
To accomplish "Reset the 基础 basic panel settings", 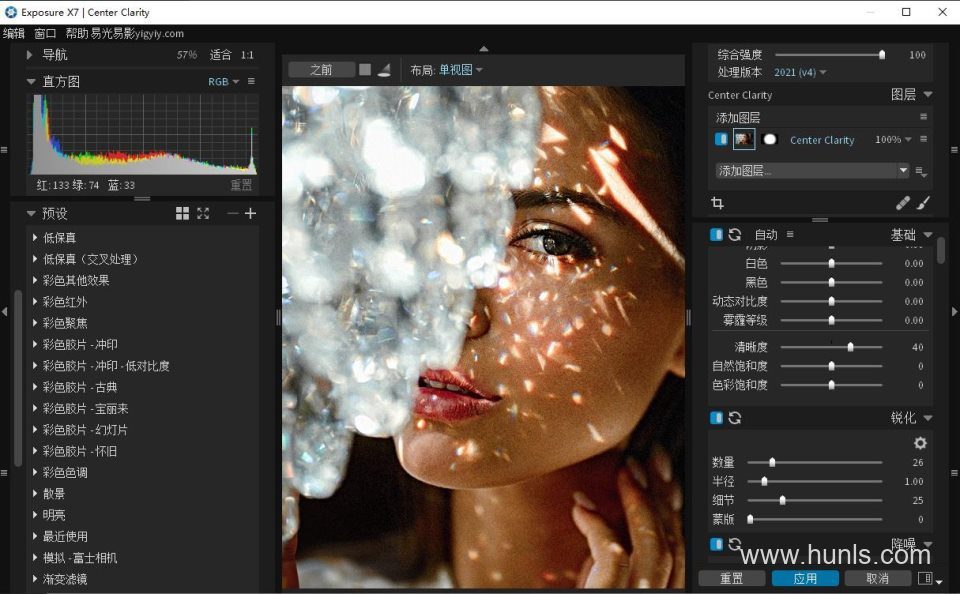I will [735, 235].
